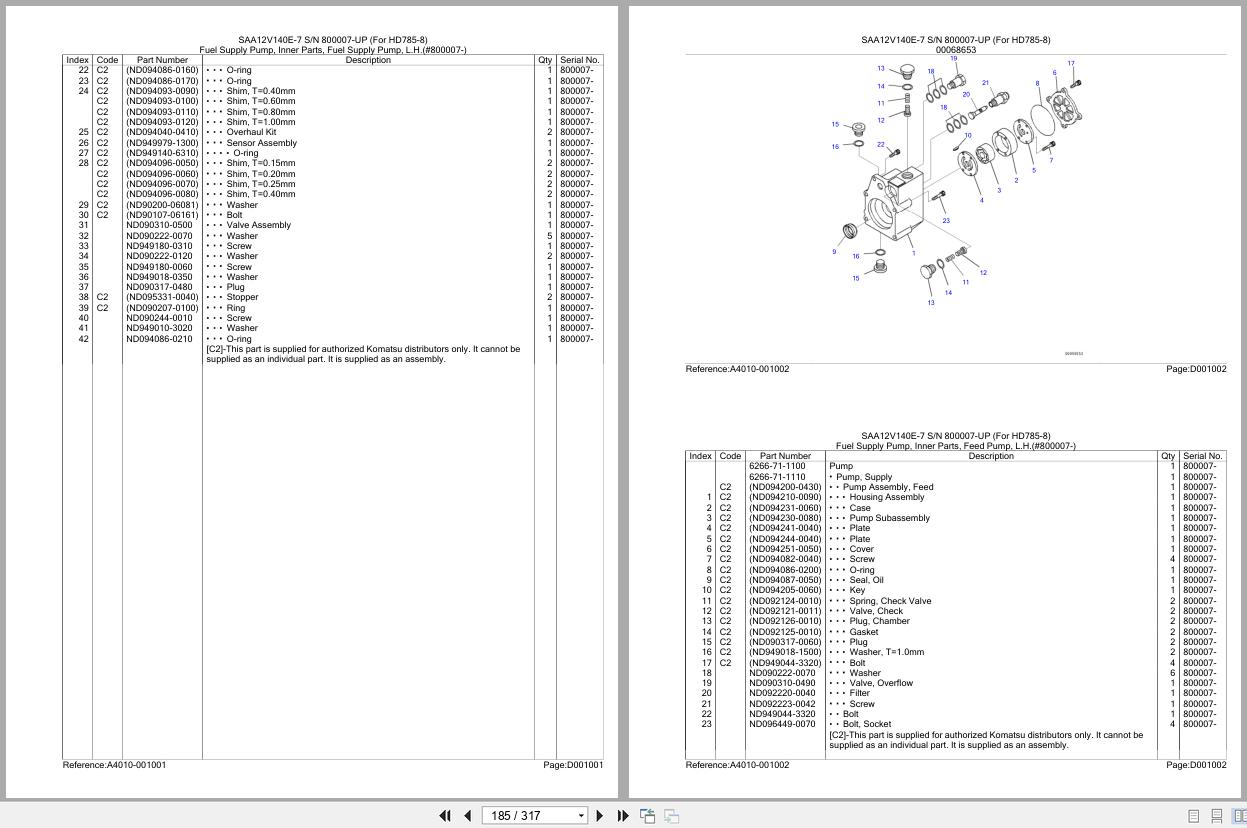This screenshot has width=1247, height=828.
Task: Click the Stopper description on left page
Action: 242,297
